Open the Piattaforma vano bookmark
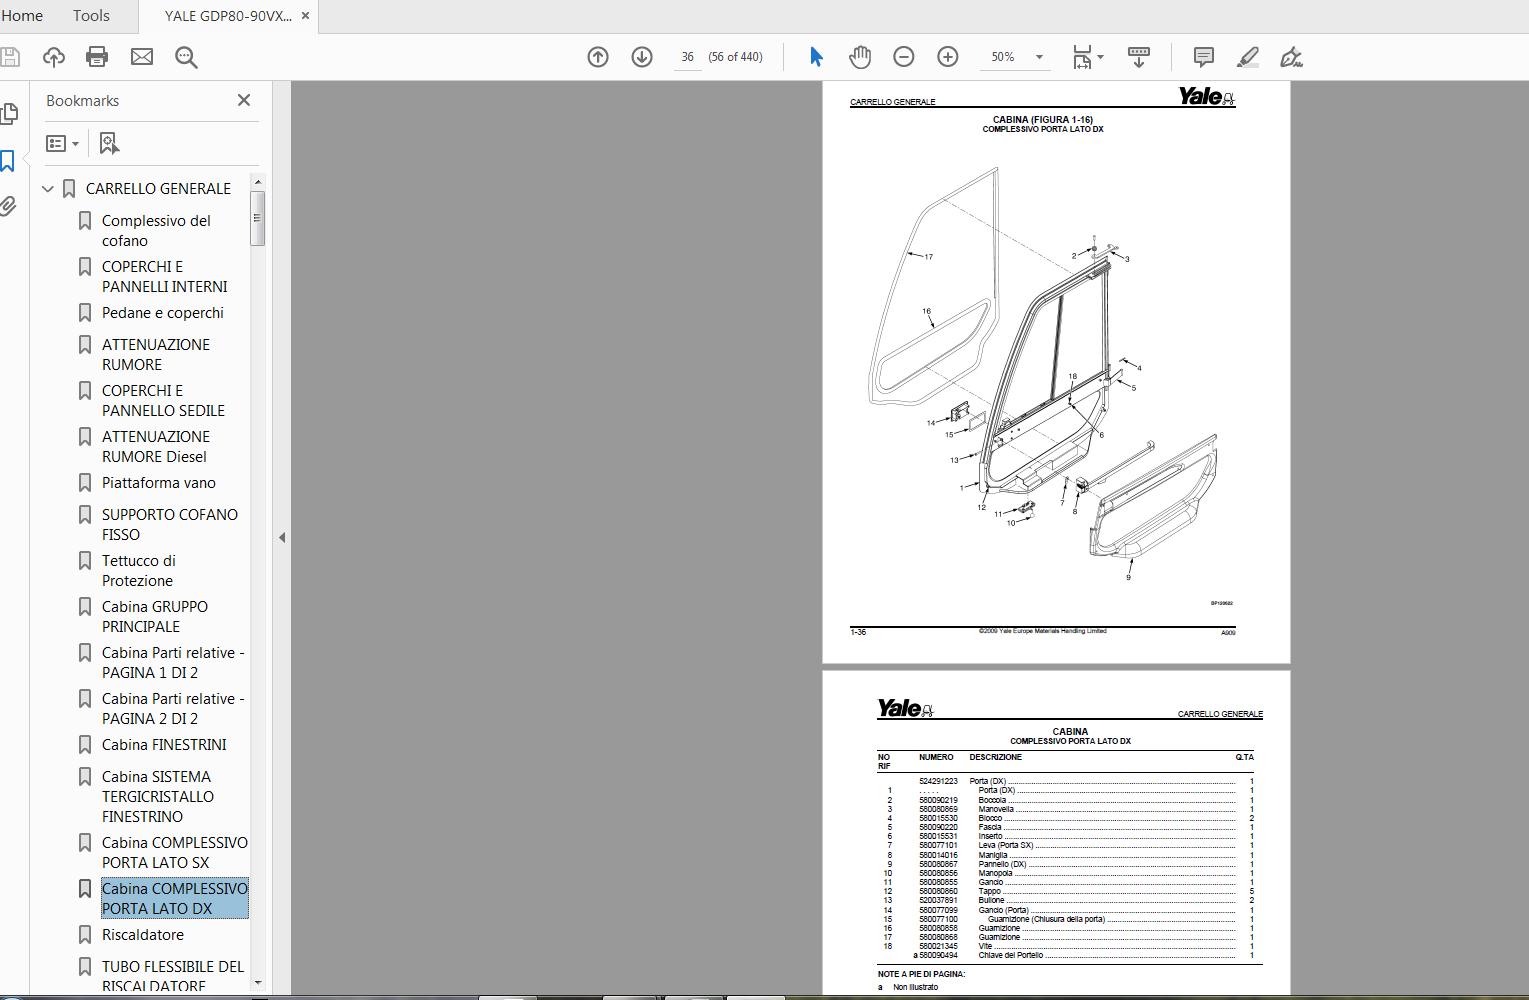The width and height of the screenshot is (1529, 1000). click(159, 483)
